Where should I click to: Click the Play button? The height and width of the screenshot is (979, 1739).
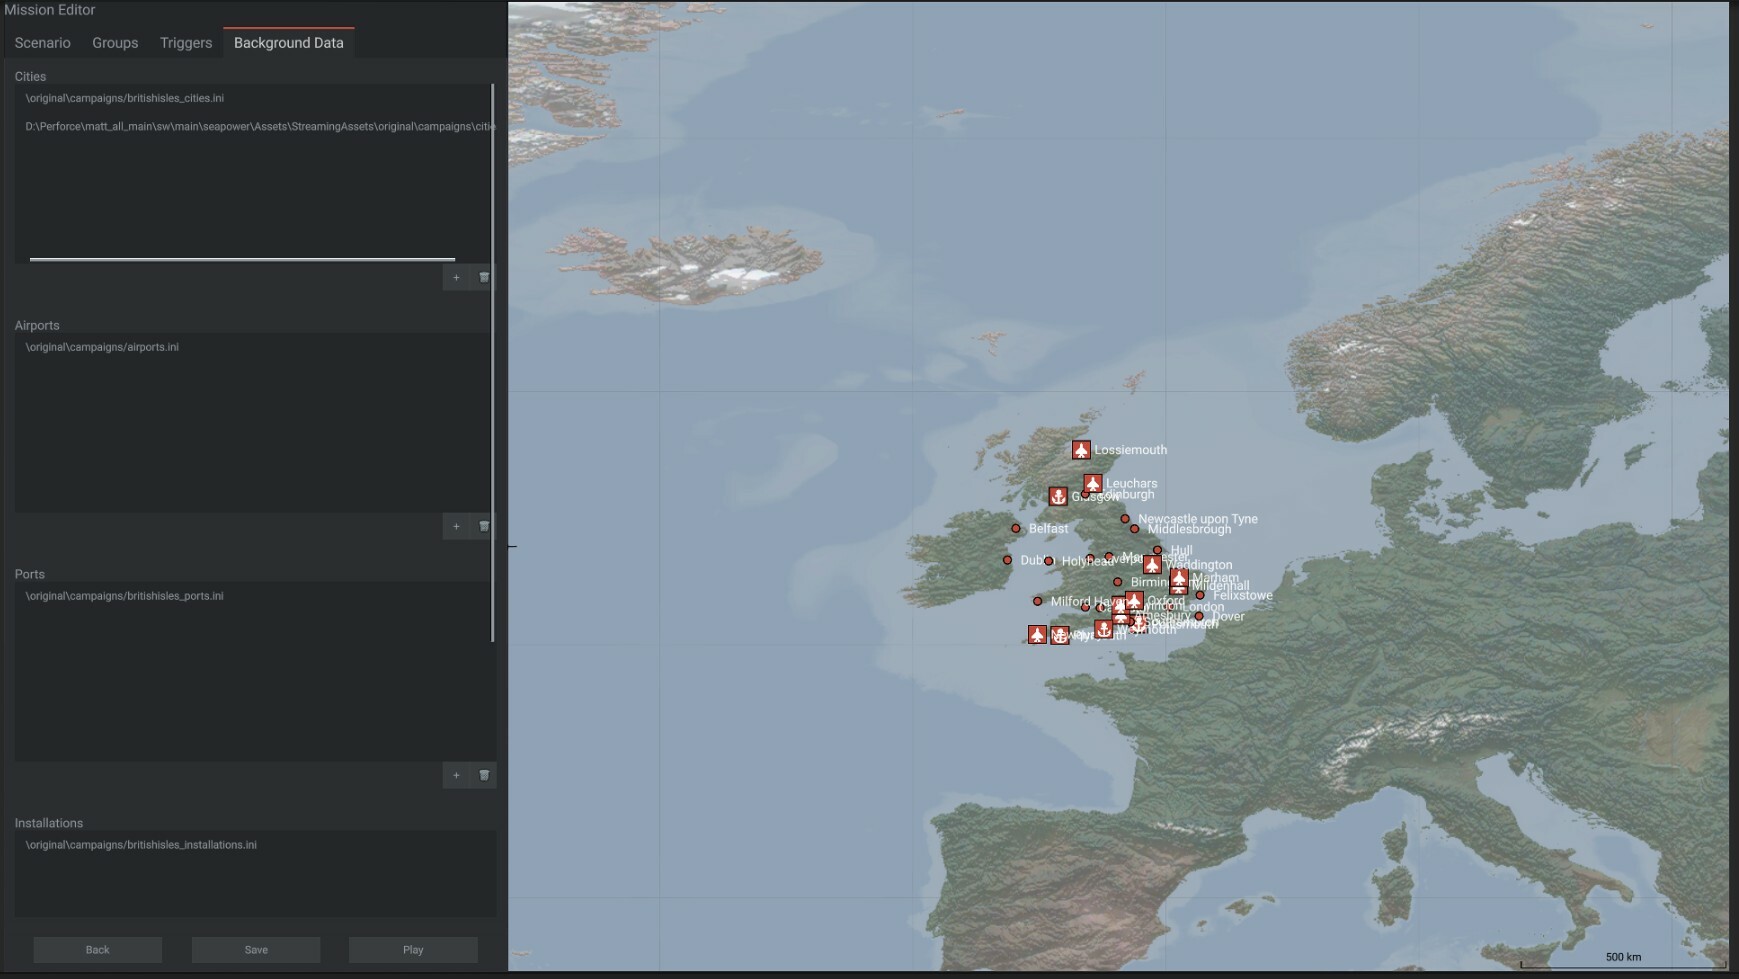tap(412, 949)
